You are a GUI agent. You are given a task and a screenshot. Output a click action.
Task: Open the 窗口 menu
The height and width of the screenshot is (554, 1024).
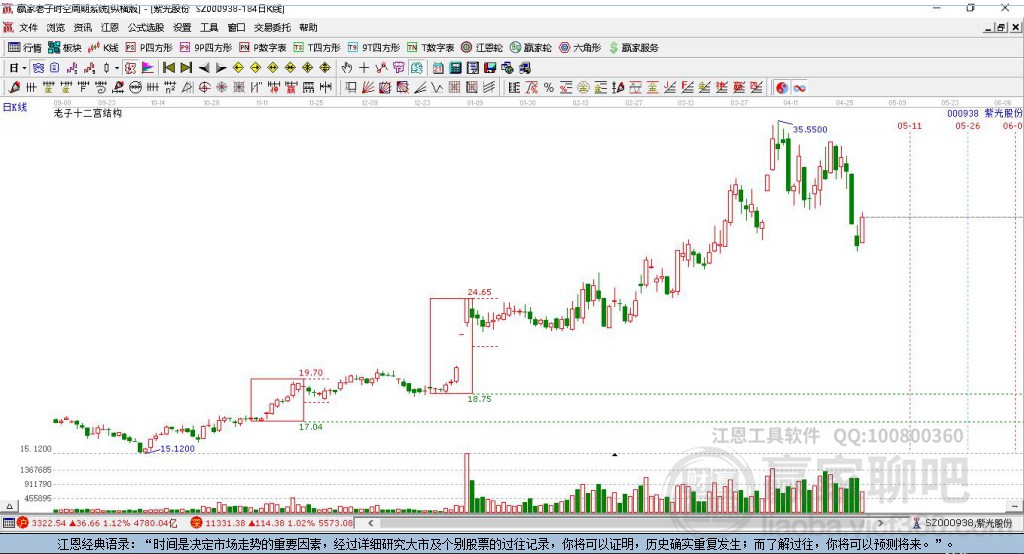(236, 27)
